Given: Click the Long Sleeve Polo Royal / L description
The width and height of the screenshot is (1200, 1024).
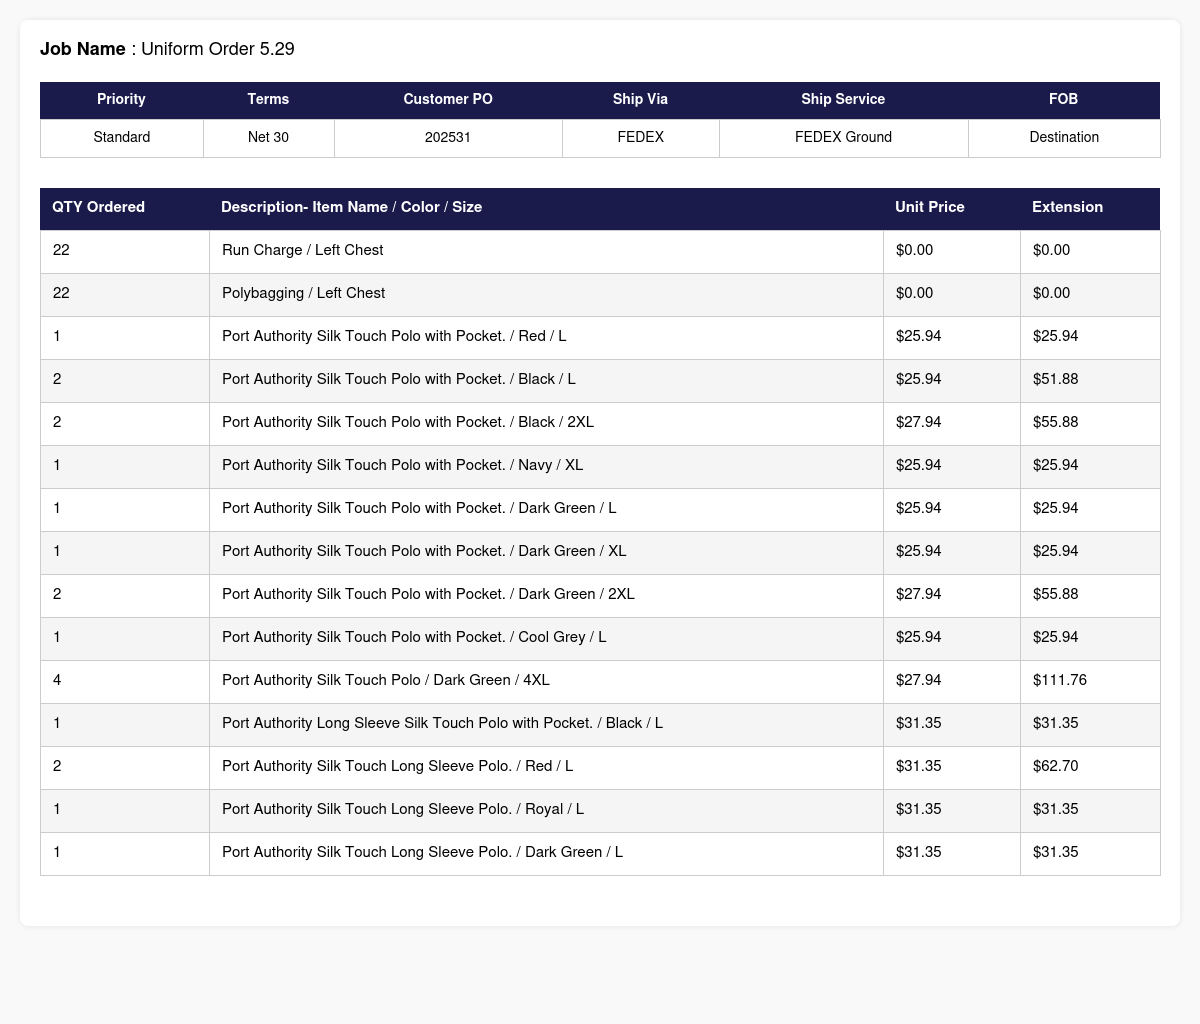Looking at the screenshot, I should [x=403, y=809].
